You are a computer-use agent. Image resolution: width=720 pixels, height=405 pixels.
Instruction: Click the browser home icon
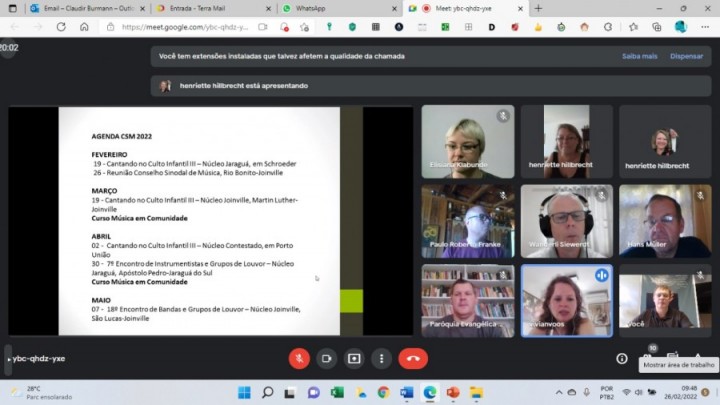(84, 27)
